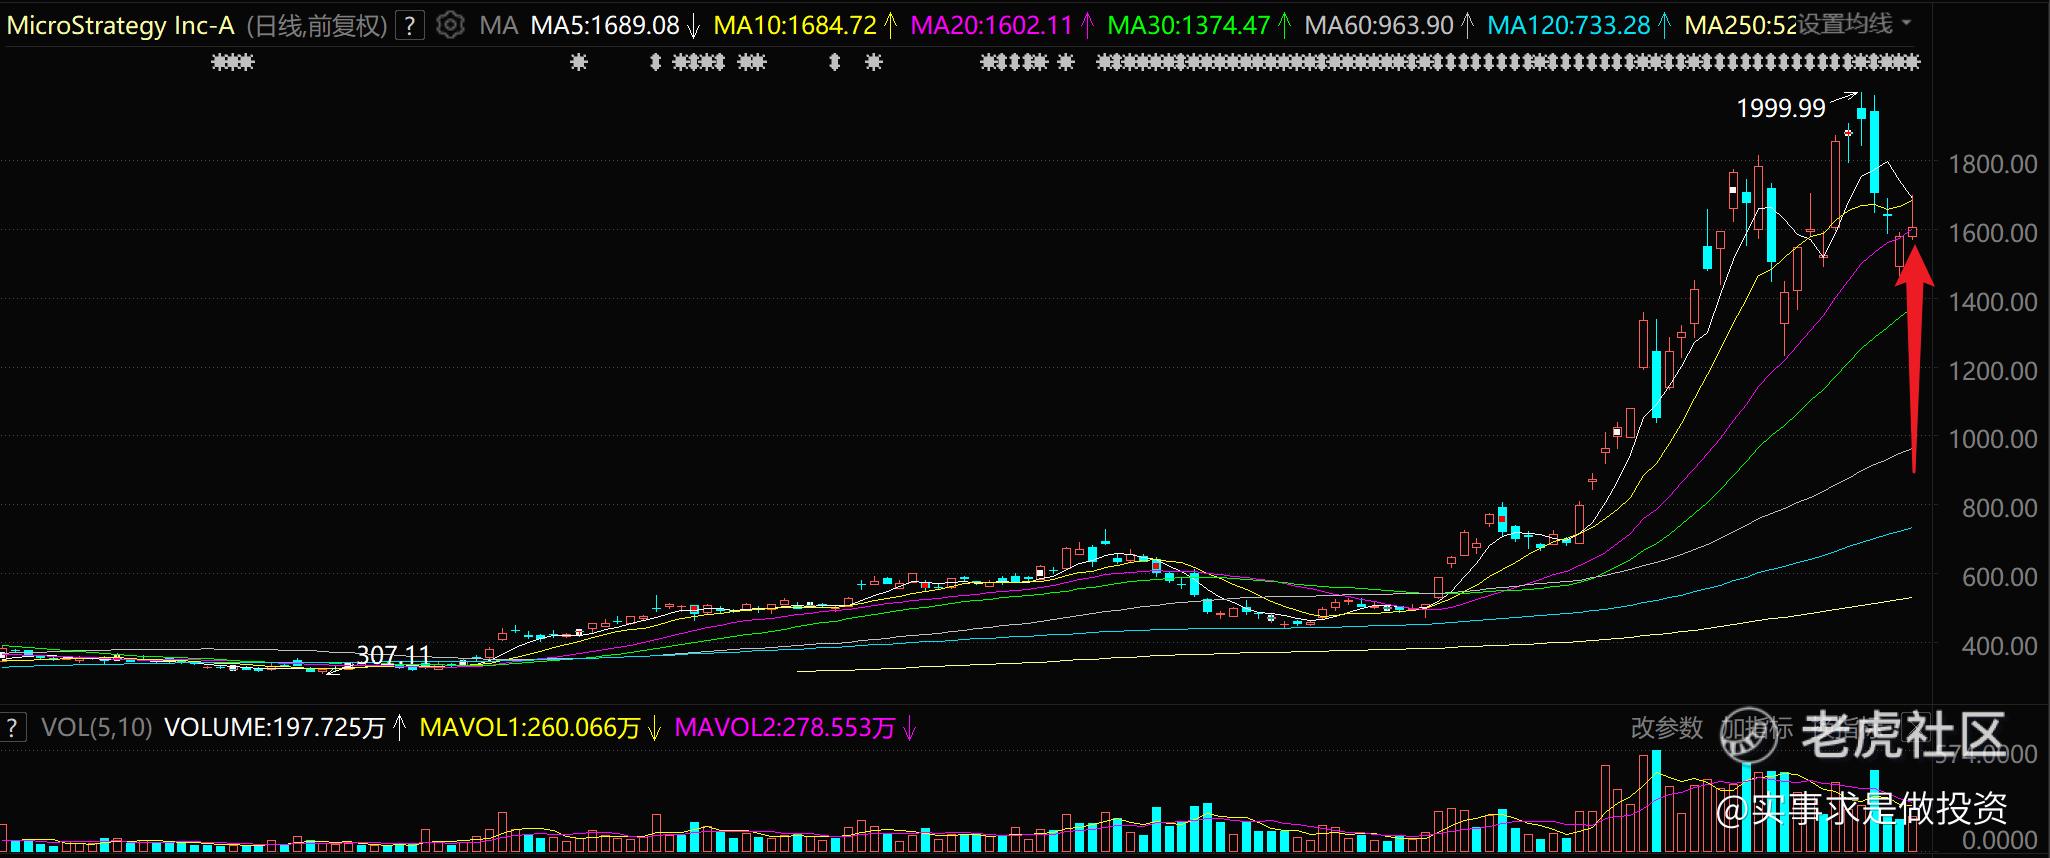The width and height of the screenshot is (2050, 858).
Task: Click the (日线,前复权) period label
Action: 317,25
